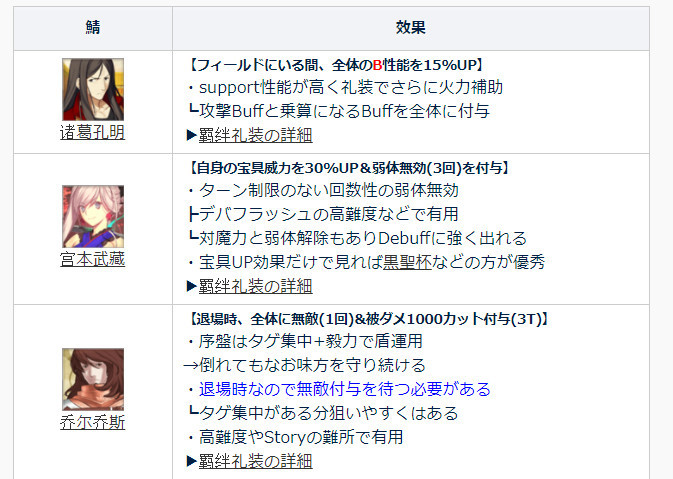Image resolution: width=673 pixels, height=479 pixels.
Task: Open the 乔尔乔斯 name link
Action: pyautogui.click(x=93, y=422)
